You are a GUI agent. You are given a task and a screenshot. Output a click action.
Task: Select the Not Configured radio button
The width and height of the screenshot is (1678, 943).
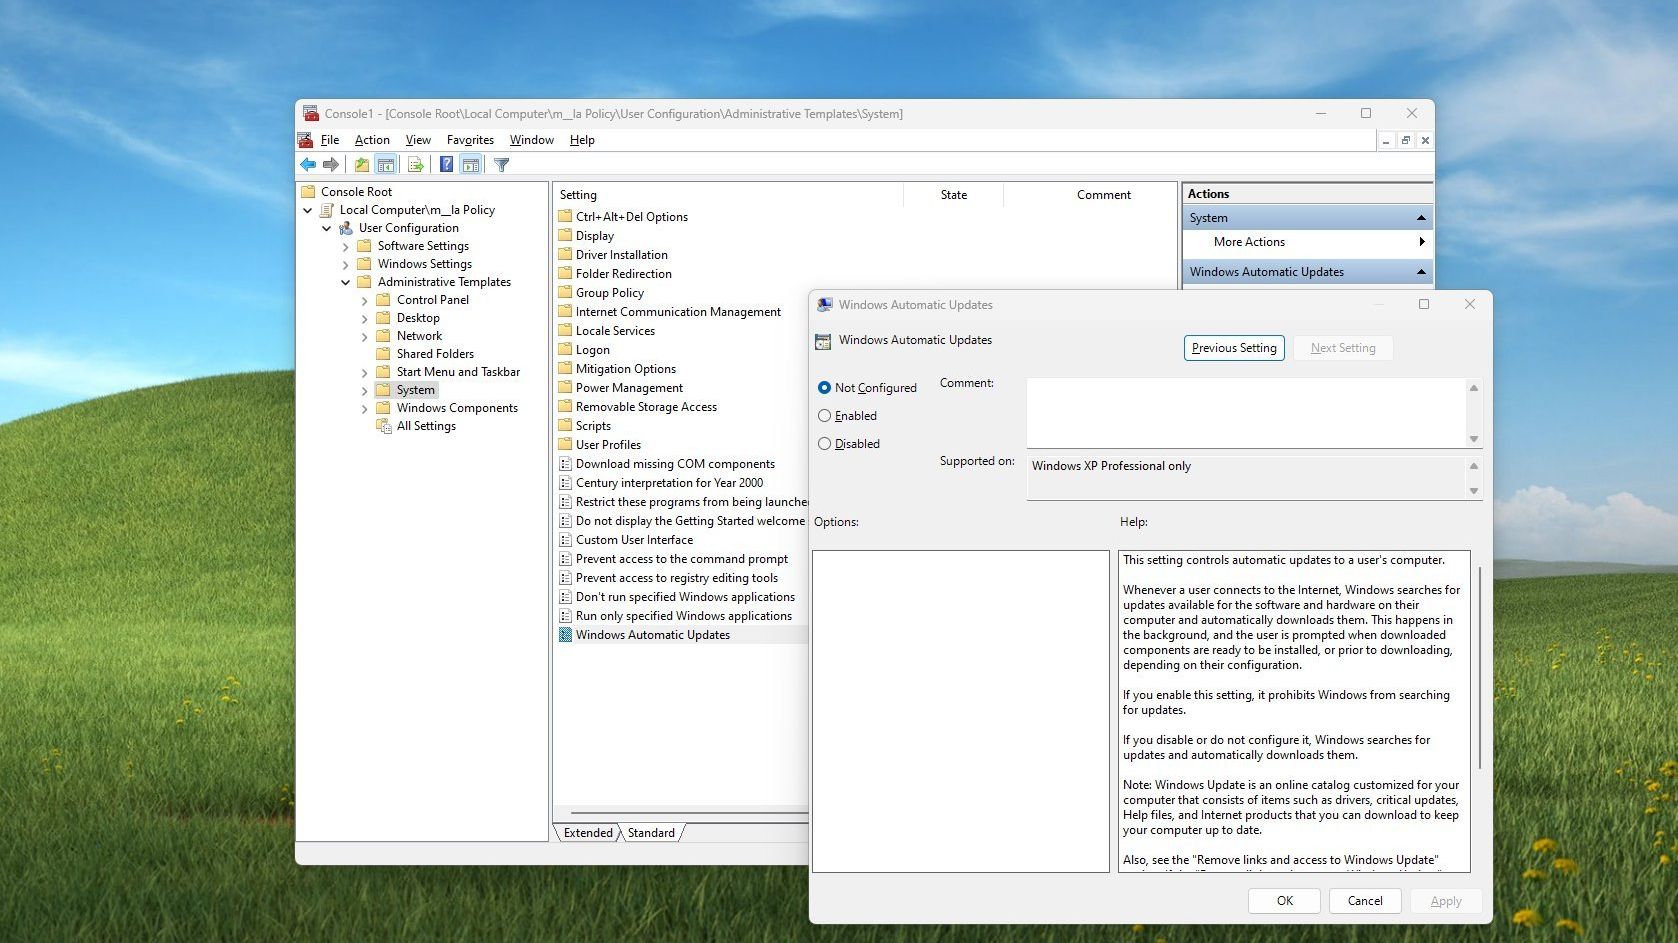click(824, 388)
